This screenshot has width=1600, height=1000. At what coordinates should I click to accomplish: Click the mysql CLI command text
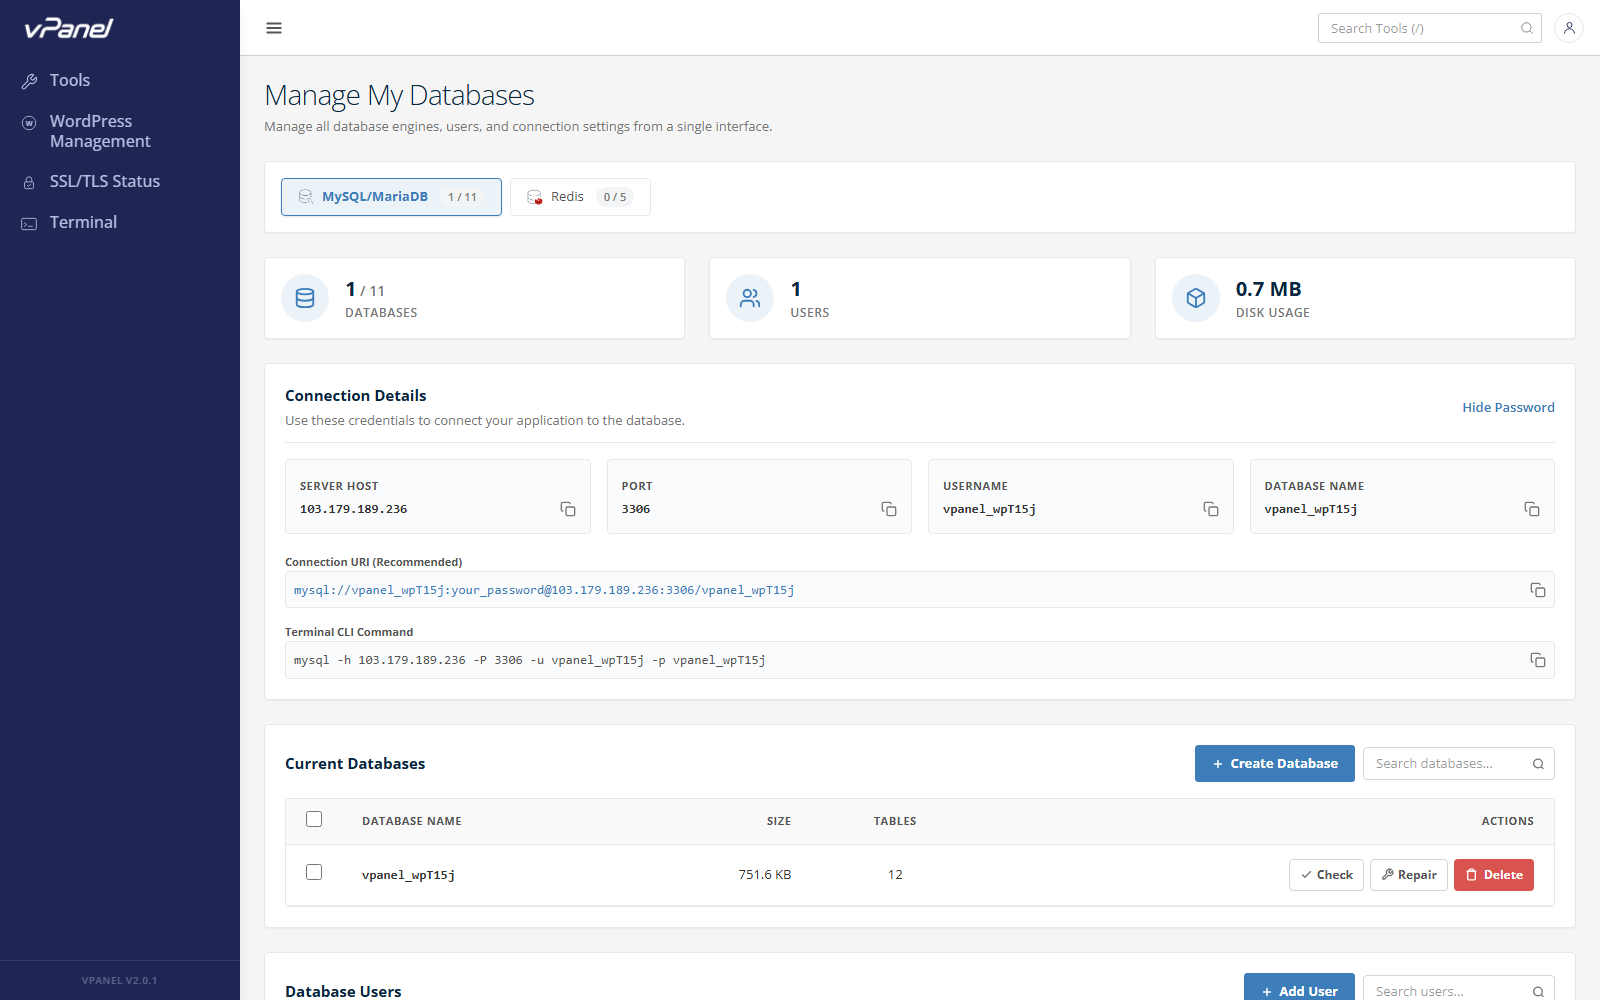click(x=530, y=660)
